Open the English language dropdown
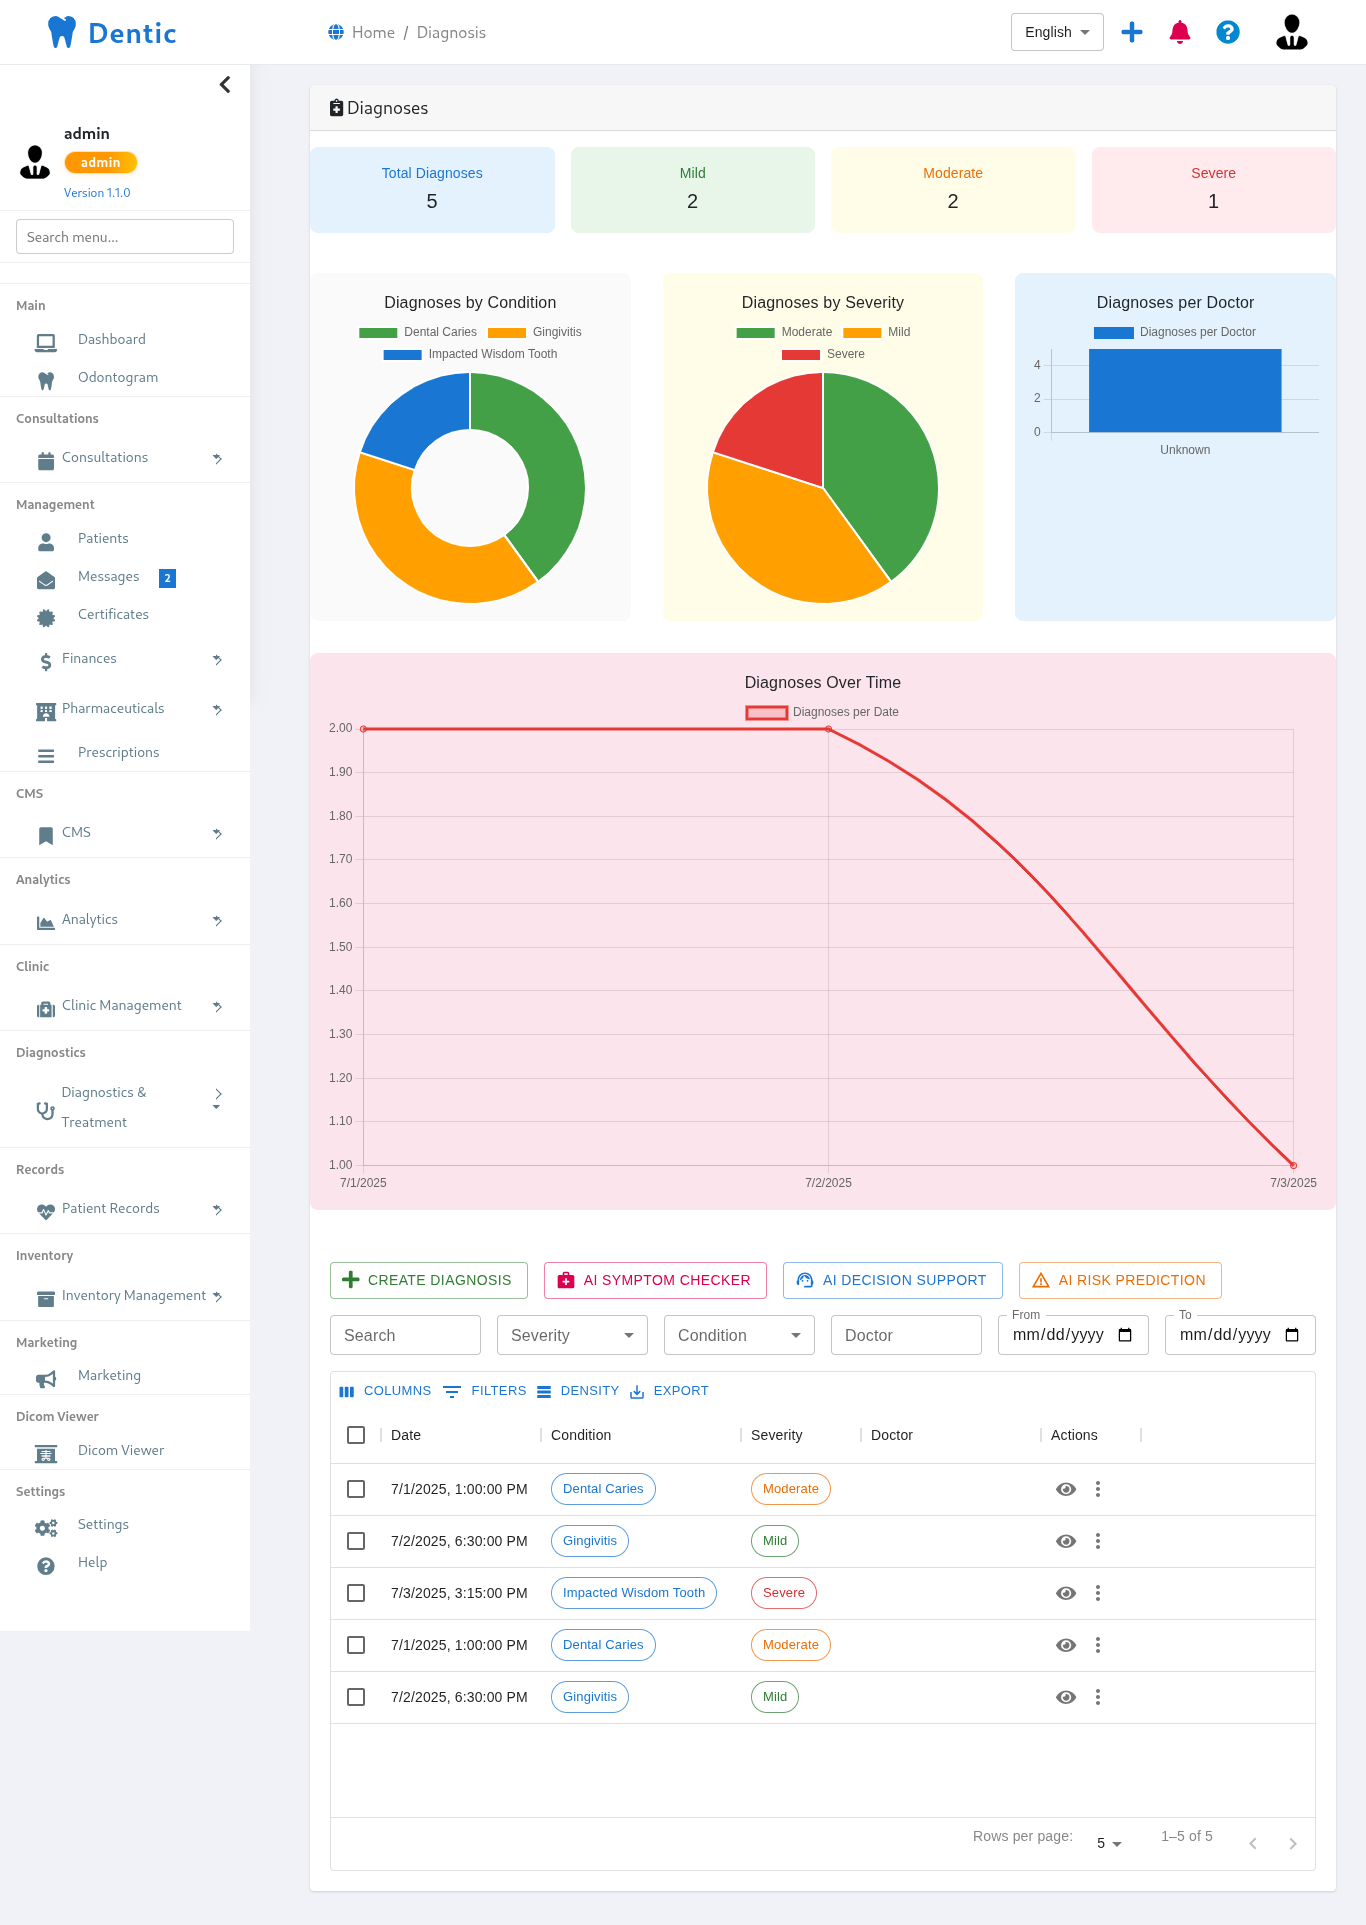This screenshot has width=1366, height=1925. [1057, 32]
